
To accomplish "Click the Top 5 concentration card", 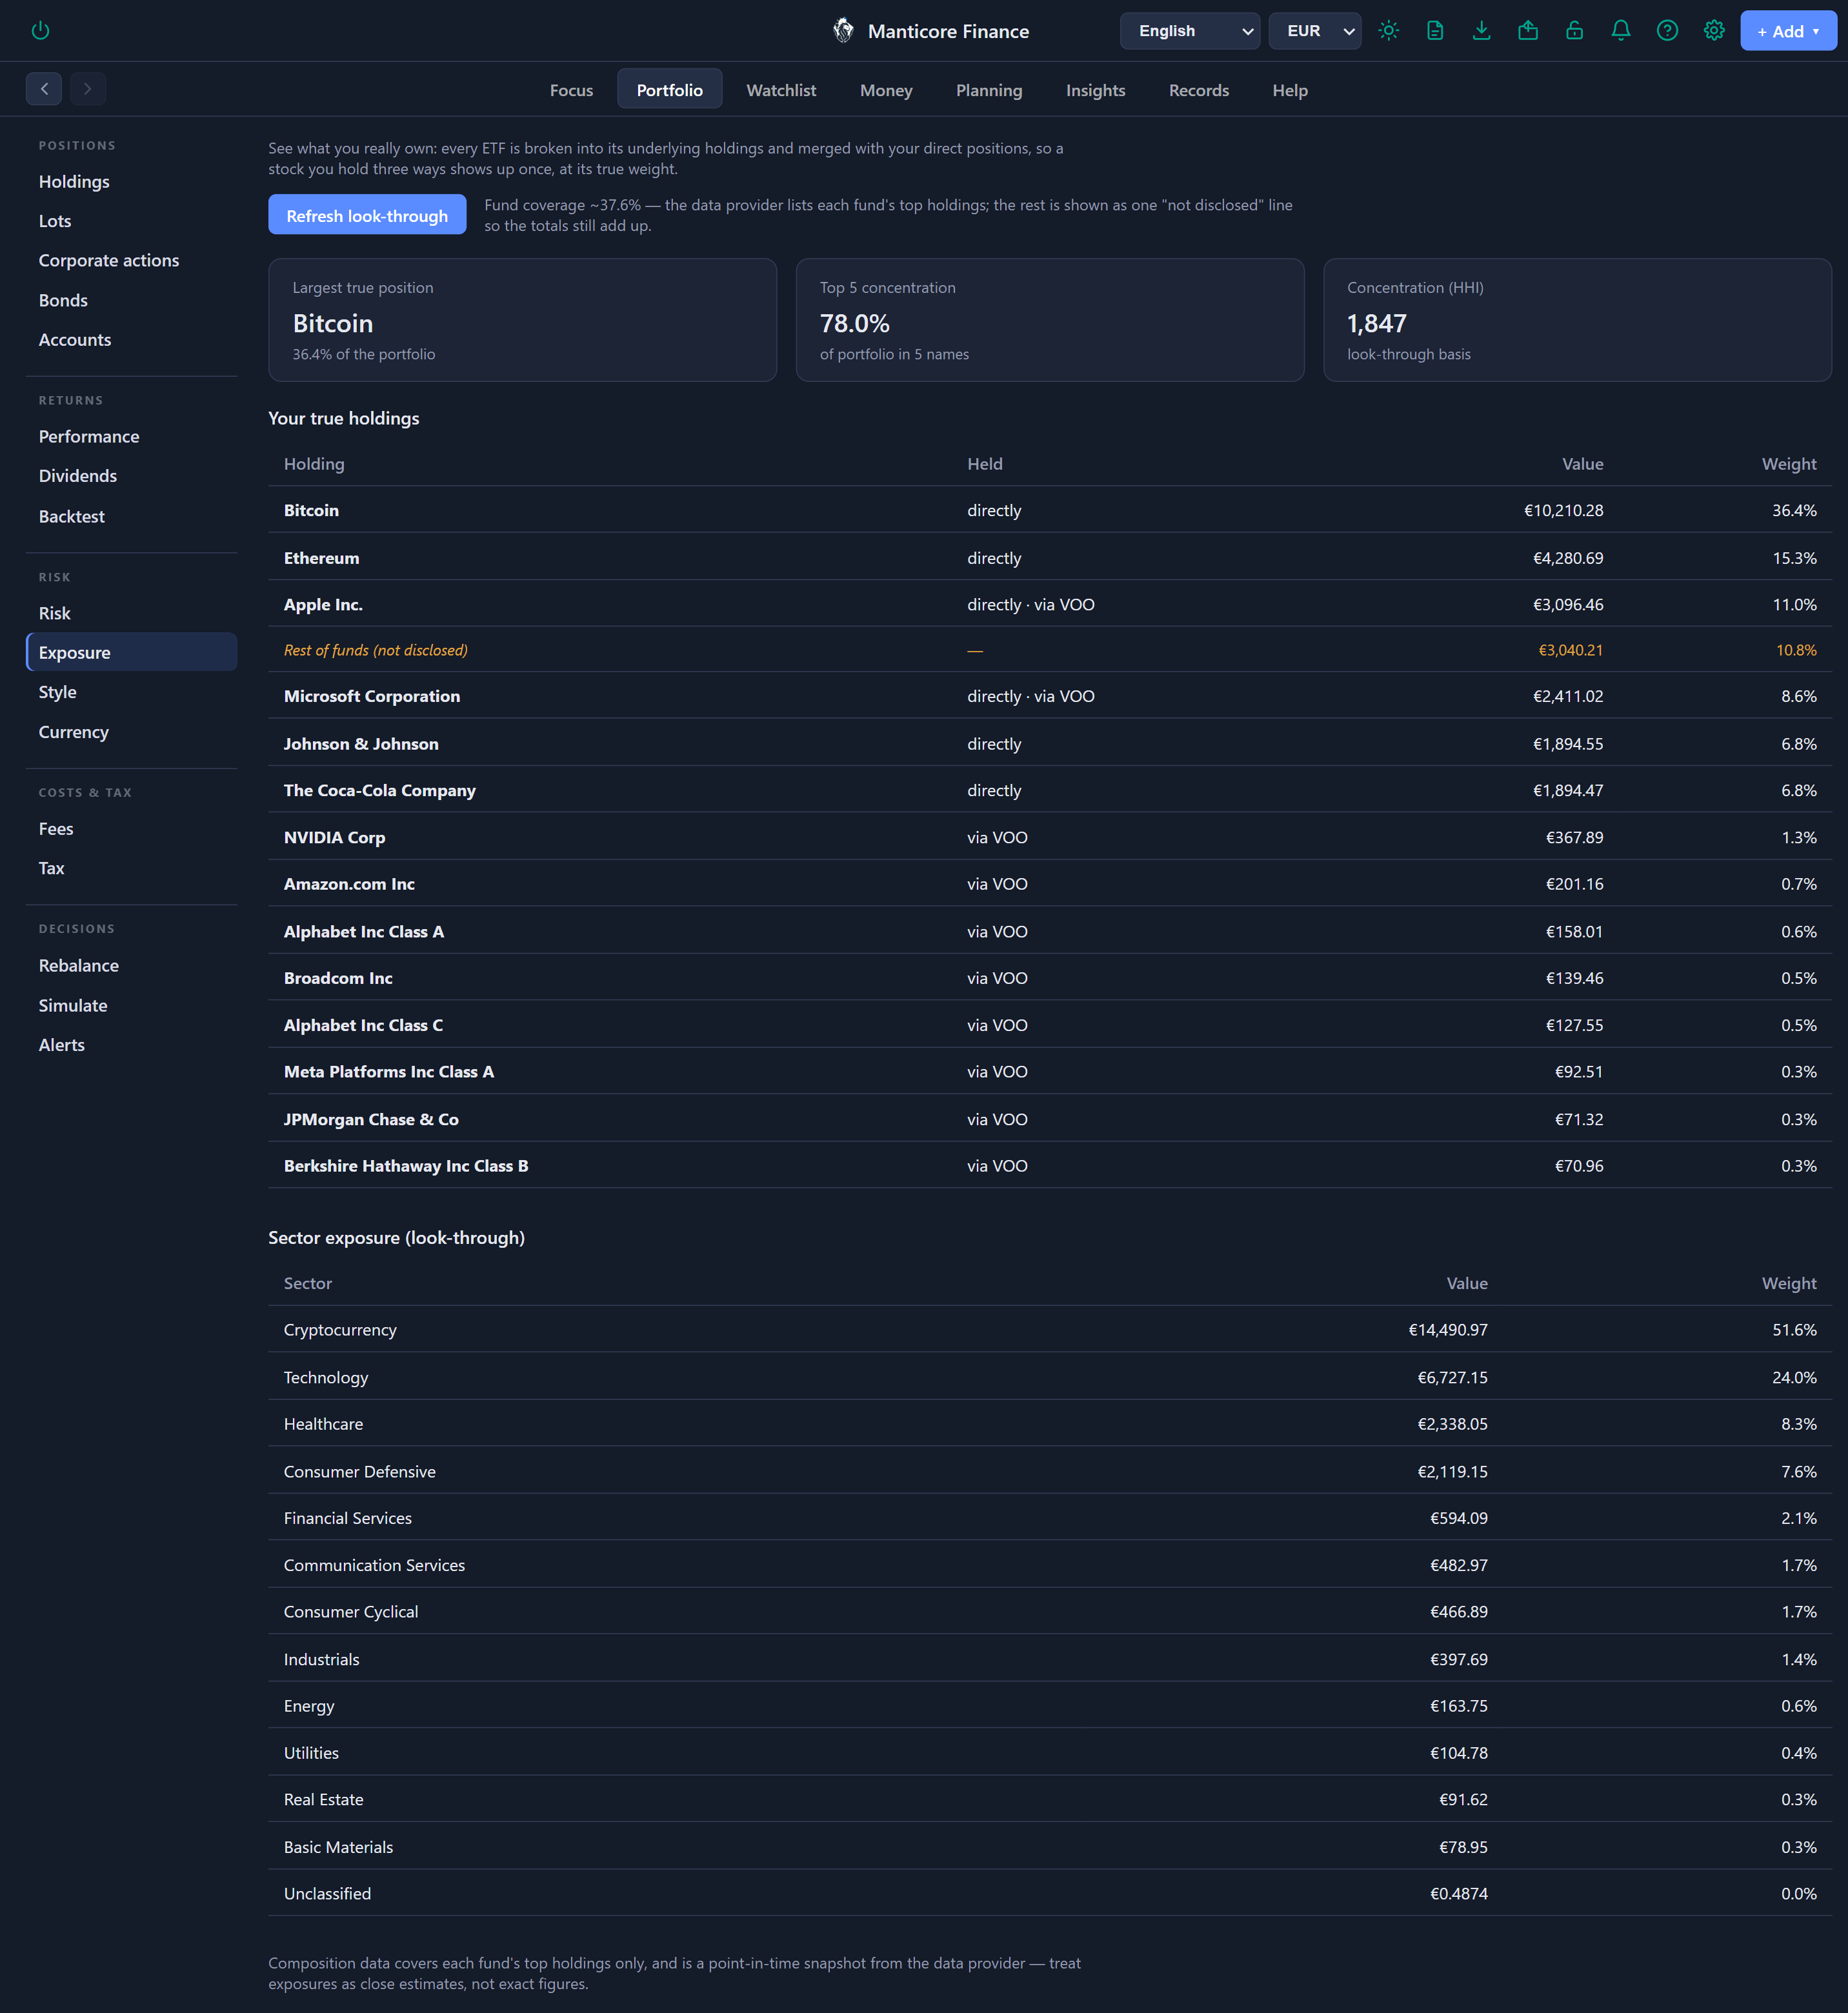I will [1050, 320].
